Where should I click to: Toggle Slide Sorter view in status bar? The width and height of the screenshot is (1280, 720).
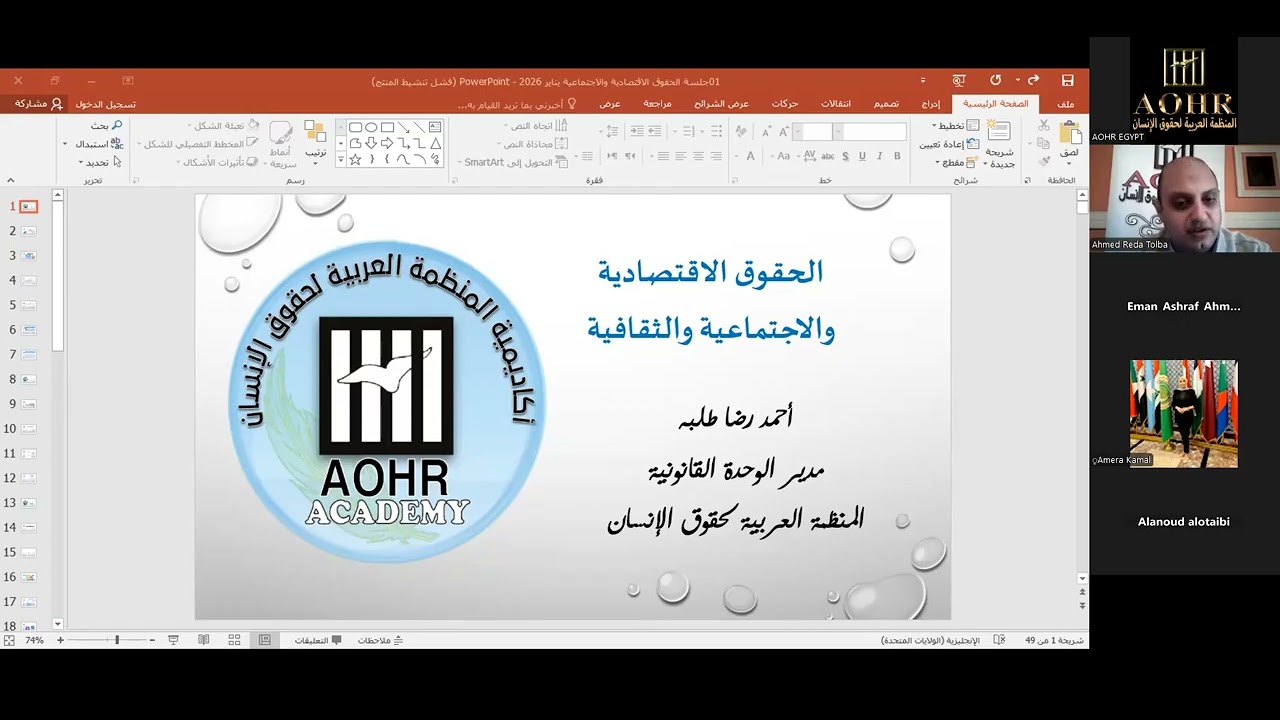pos(234,640)
